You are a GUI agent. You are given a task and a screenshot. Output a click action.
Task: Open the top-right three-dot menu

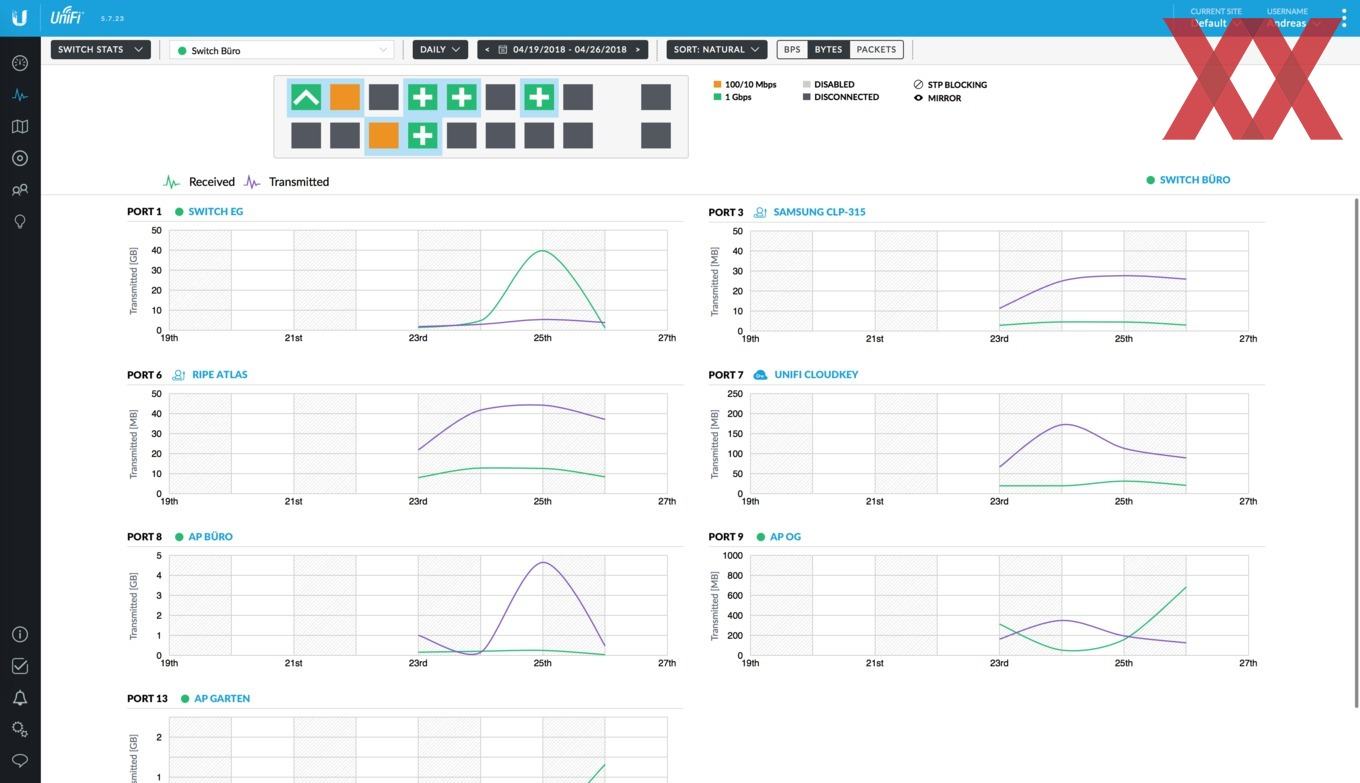click(1344, 18)
